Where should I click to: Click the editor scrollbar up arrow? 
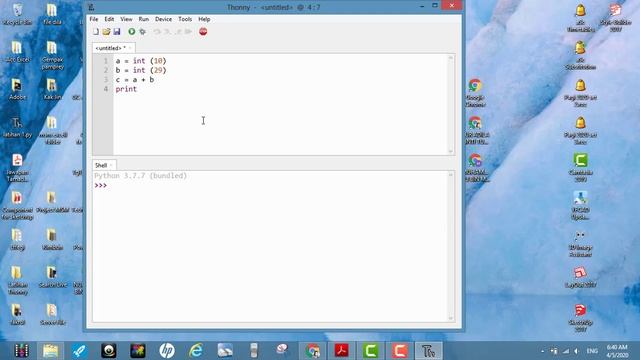click(x=451, y=58)
